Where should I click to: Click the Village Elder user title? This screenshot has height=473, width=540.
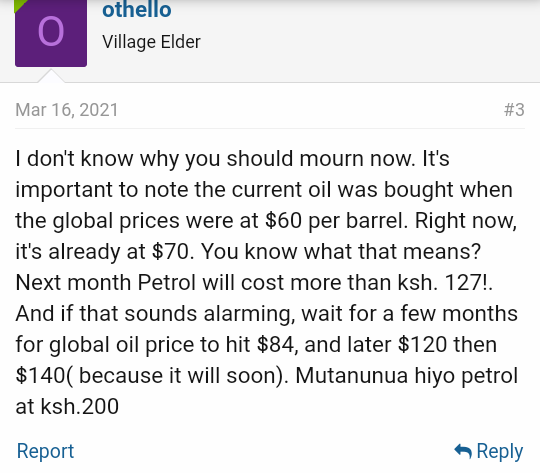(151, 42)
